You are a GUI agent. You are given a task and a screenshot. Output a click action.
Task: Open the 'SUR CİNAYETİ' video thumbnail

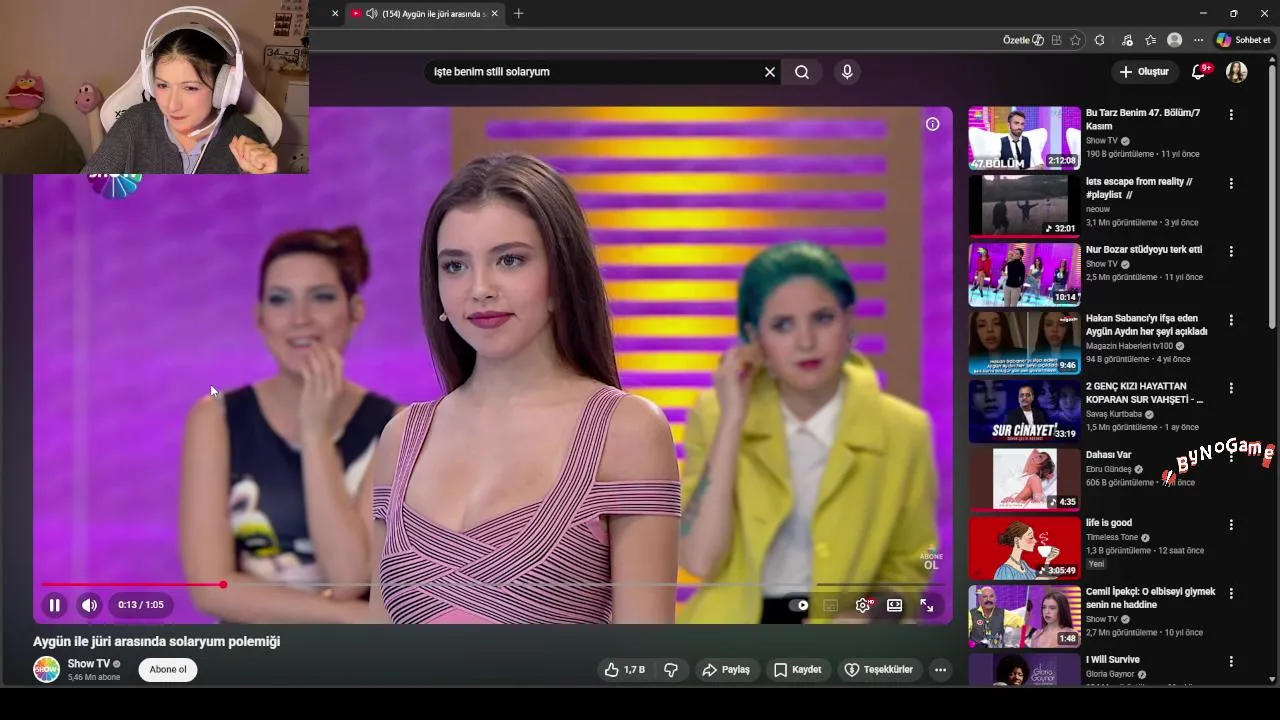pos(1024,411)
